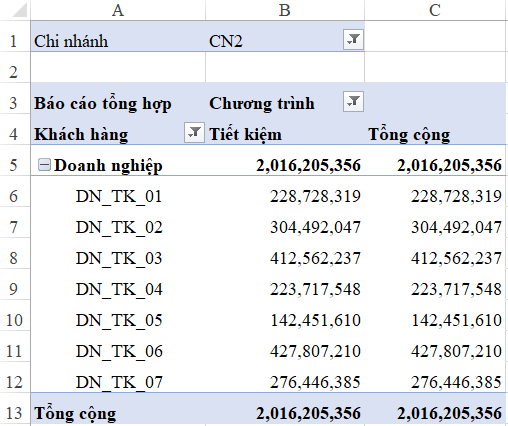Viewport: 508px width, 426px height.
Task: Collapse the Doanh nghiệp group
Action: pos(44,165)
